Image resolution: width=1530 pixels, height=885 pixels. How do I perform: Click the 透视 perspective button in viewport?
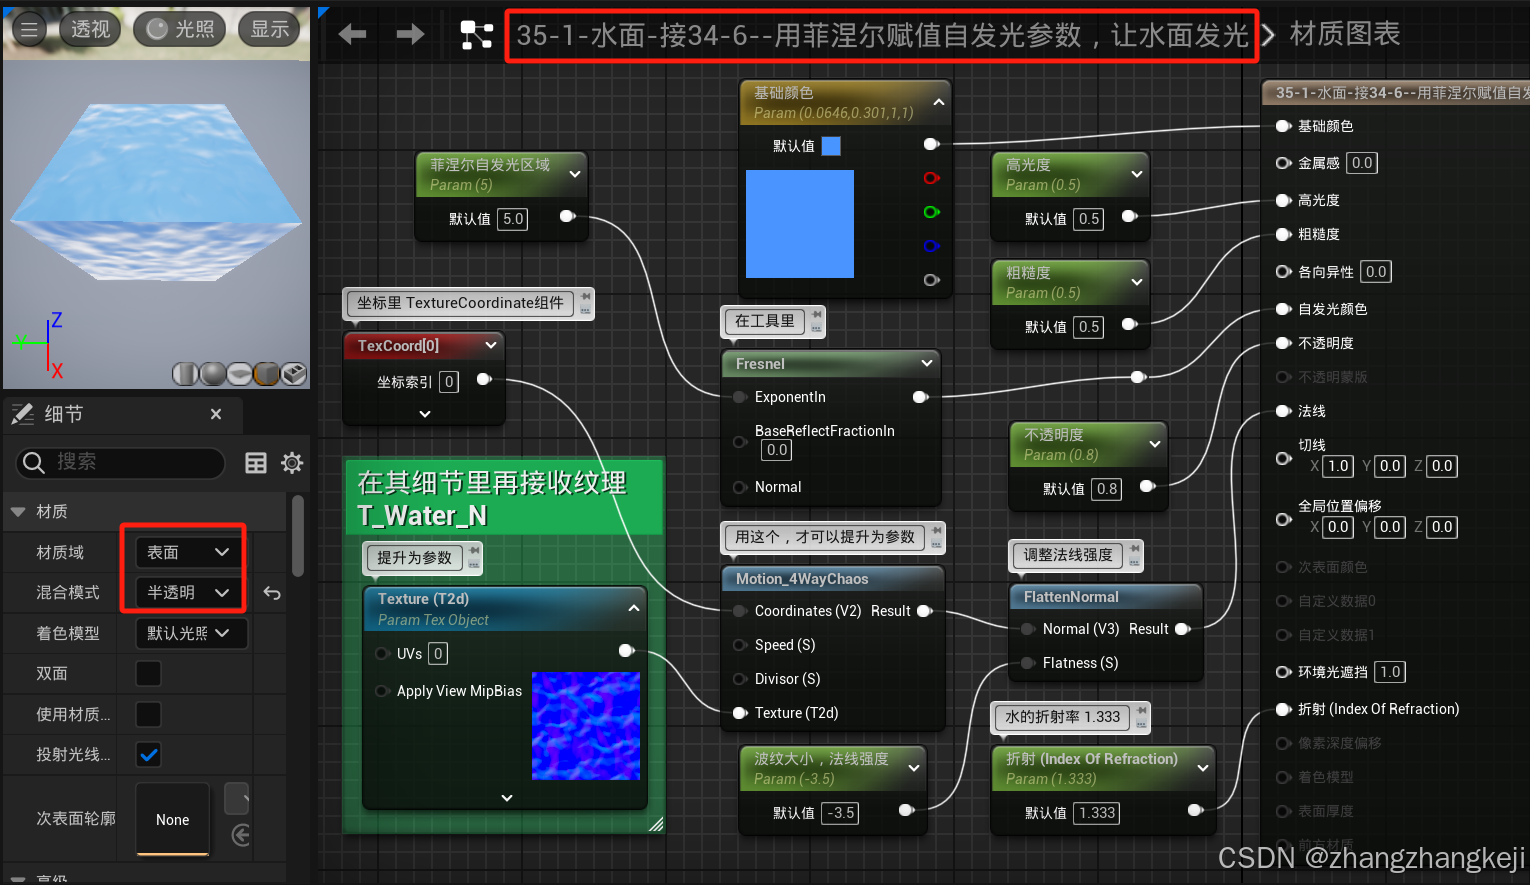tap(90, 28)
